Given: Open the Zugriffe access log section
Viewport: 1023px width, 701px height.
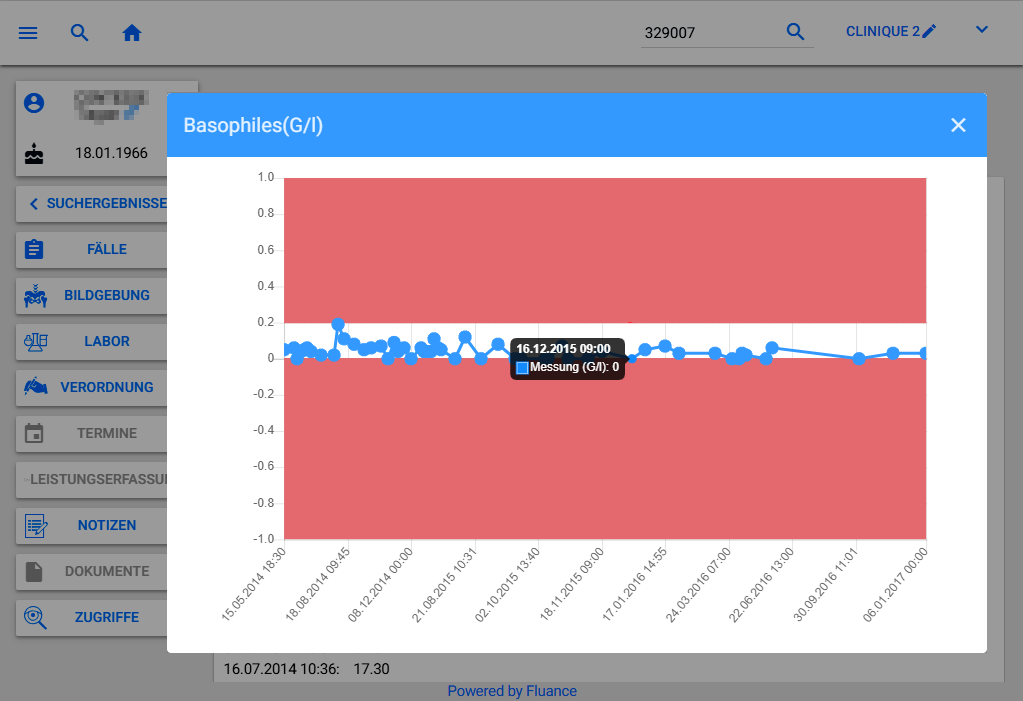Looking at the screenshot, I should [x=106, y=617].
